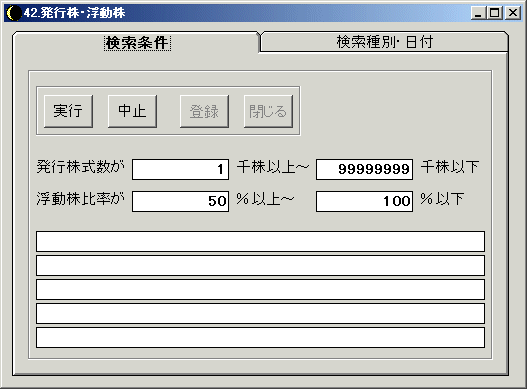
Task: Click the 千株以上～ label
Action: [x=273, y=167]
